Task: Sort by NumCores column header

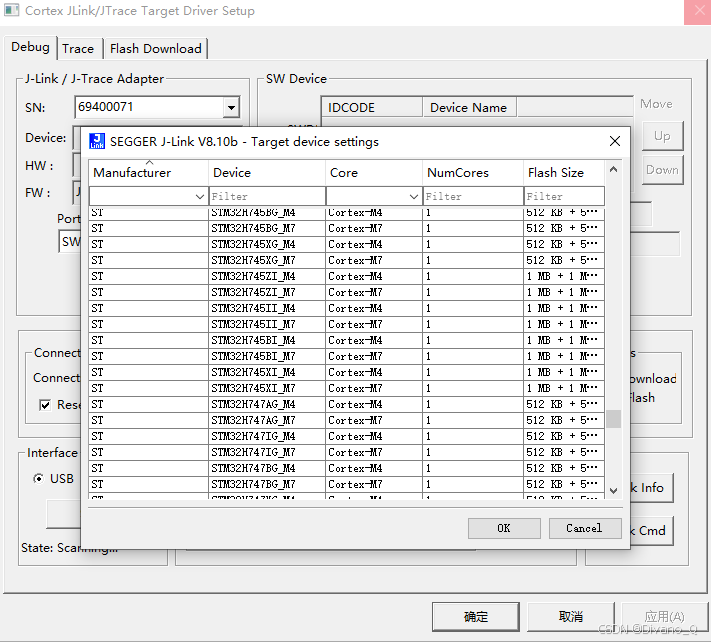Action: (473, 173)
